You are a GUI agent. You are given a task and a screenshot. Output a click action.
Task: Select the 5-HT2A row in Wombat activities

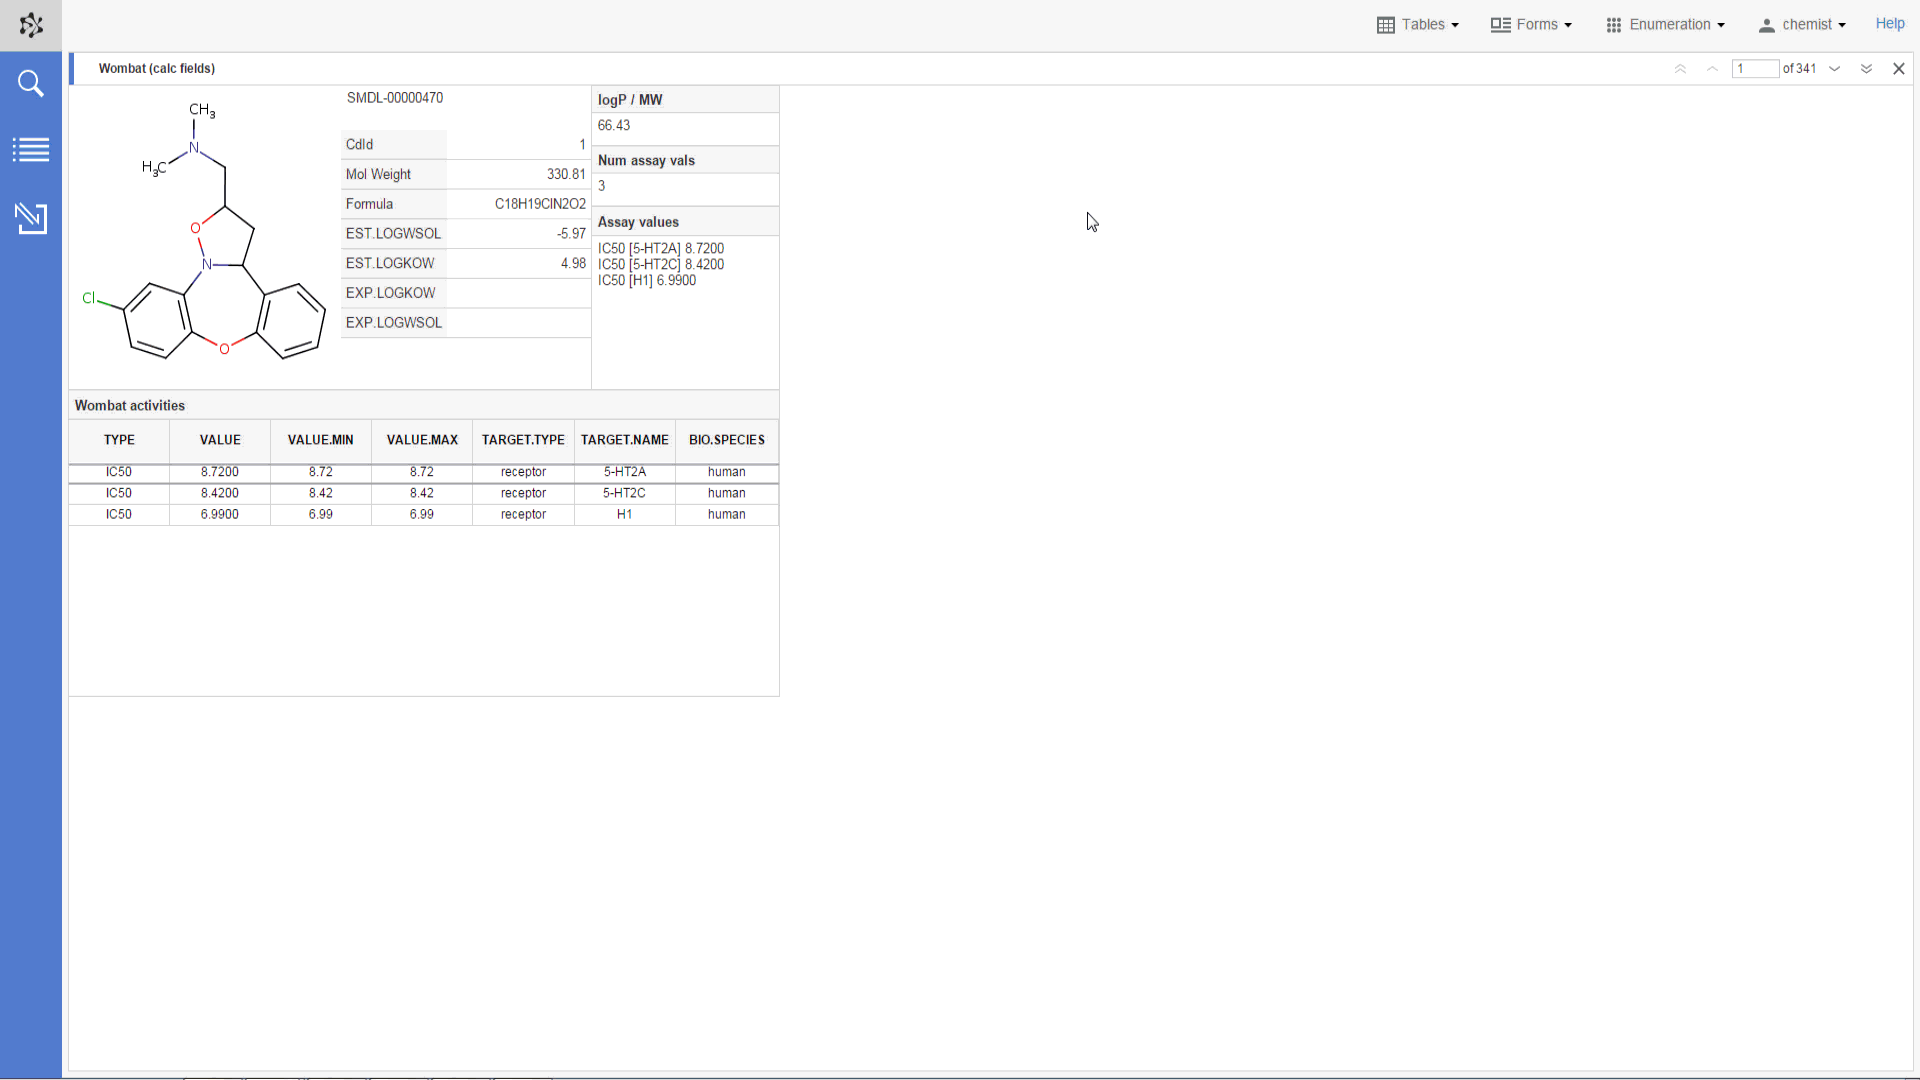click(x=421, y=472)
